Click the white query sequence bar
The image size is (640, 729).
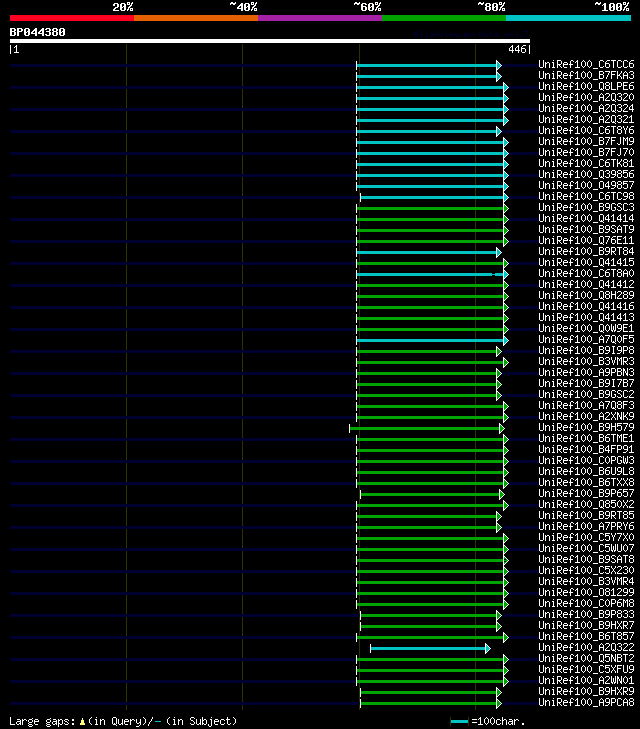click(x=270, y=41)
